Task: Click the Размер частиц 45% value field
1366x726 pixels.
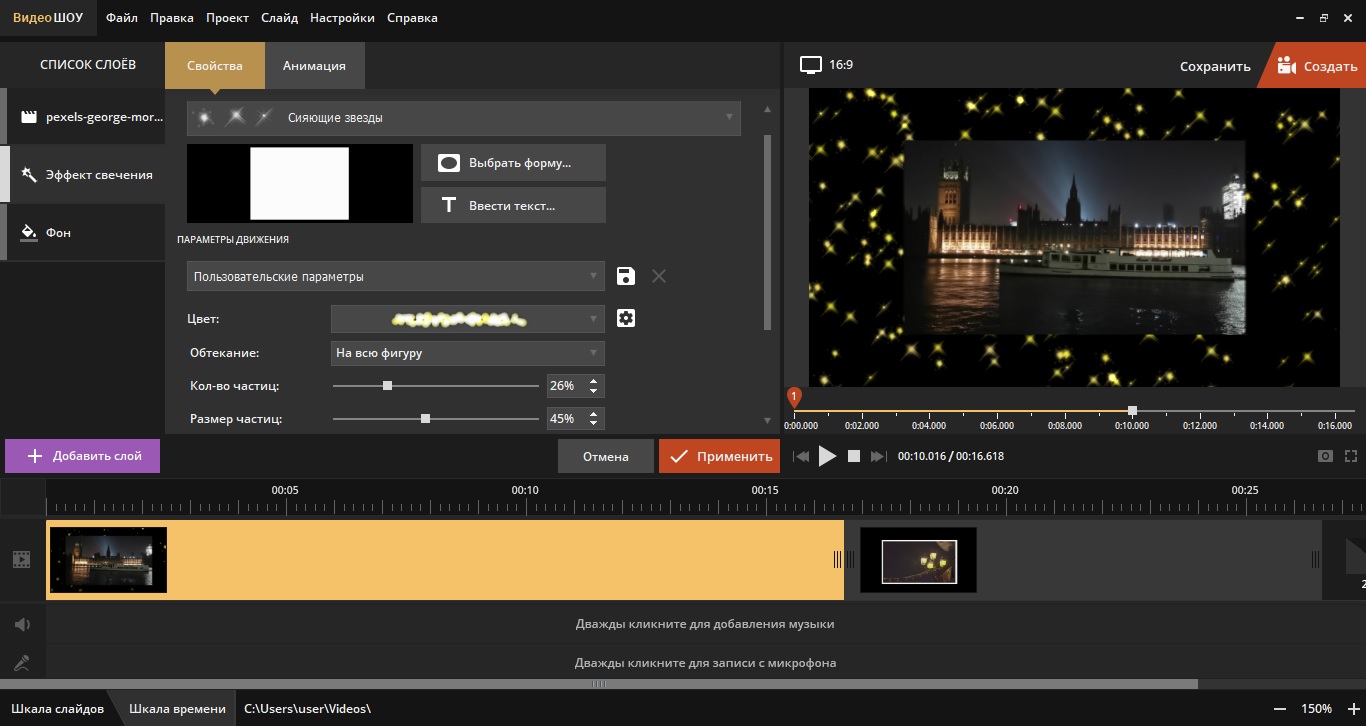Action: click(x=565, y=419)
